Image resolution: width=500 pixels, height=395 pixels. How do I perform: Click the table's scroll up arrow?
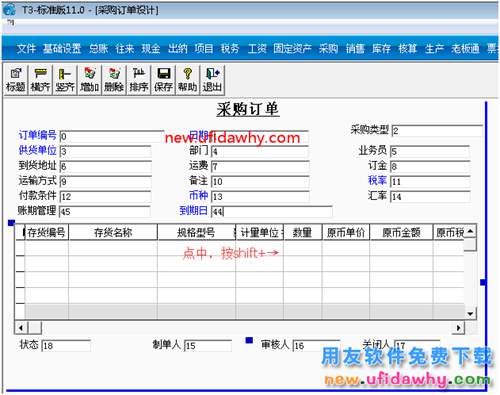click(x=470, y=231)
